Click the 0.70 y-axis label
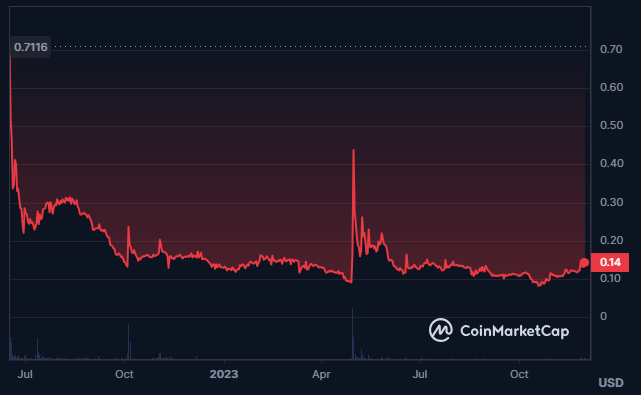Image resolution: width=641 pixels, height=395 pixels. click(611, 49)
